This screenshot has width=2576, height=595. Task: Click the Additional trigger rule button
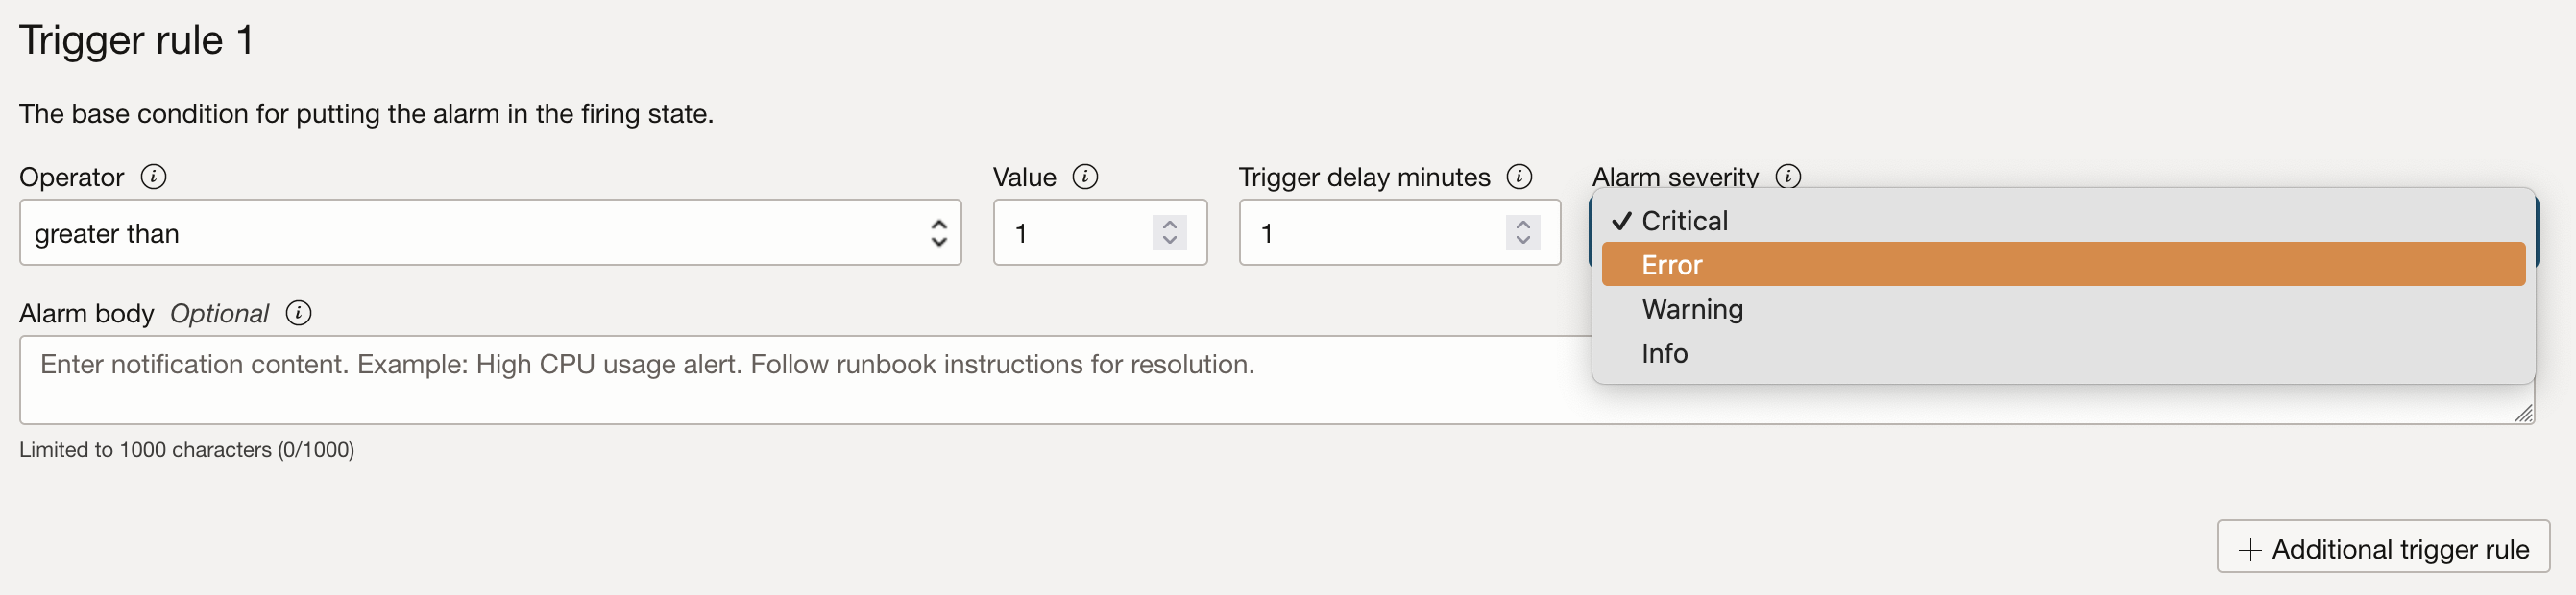[x=2383, y=548]
